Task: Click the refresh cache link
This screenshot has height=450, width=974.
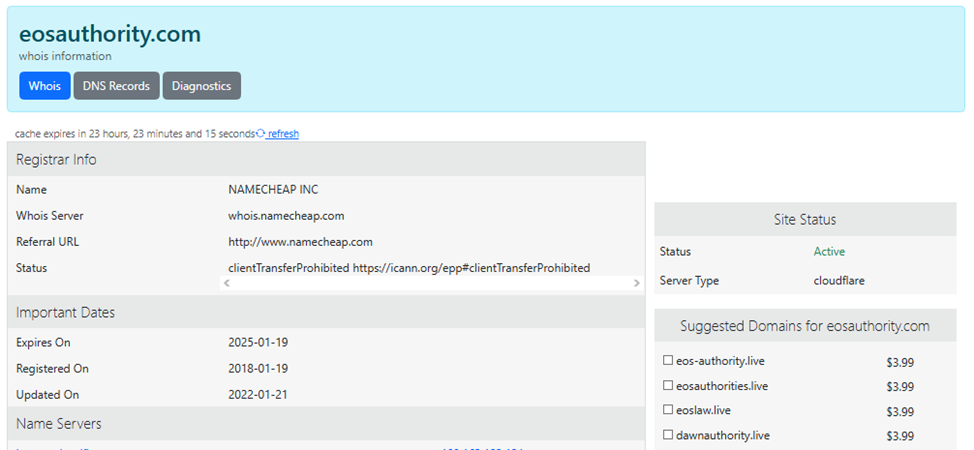Action: (283, 134)
